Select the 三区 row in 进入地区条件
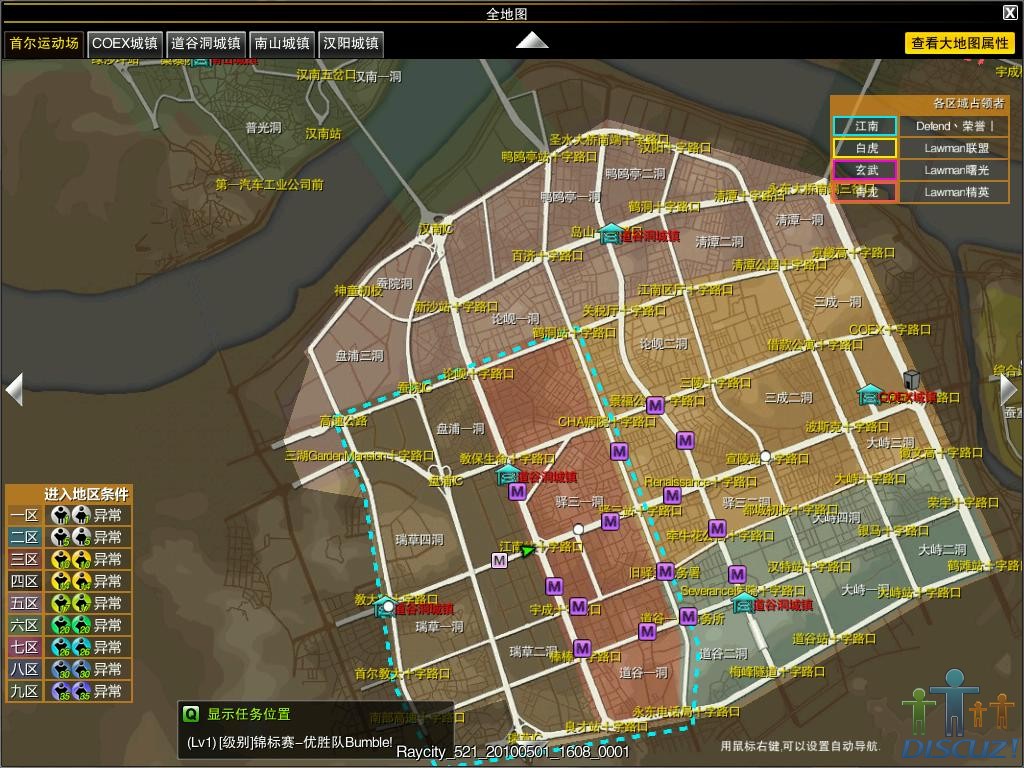The width and height of the screenshot is (1024, 768). (69, 559)
